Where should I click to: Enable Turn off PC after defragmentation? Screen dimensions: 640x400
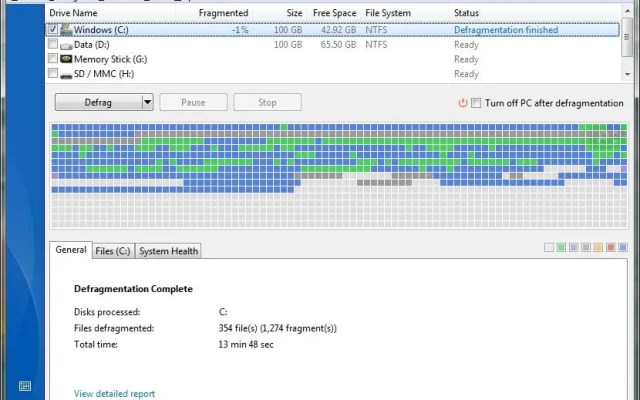click(x=476, y=103)
